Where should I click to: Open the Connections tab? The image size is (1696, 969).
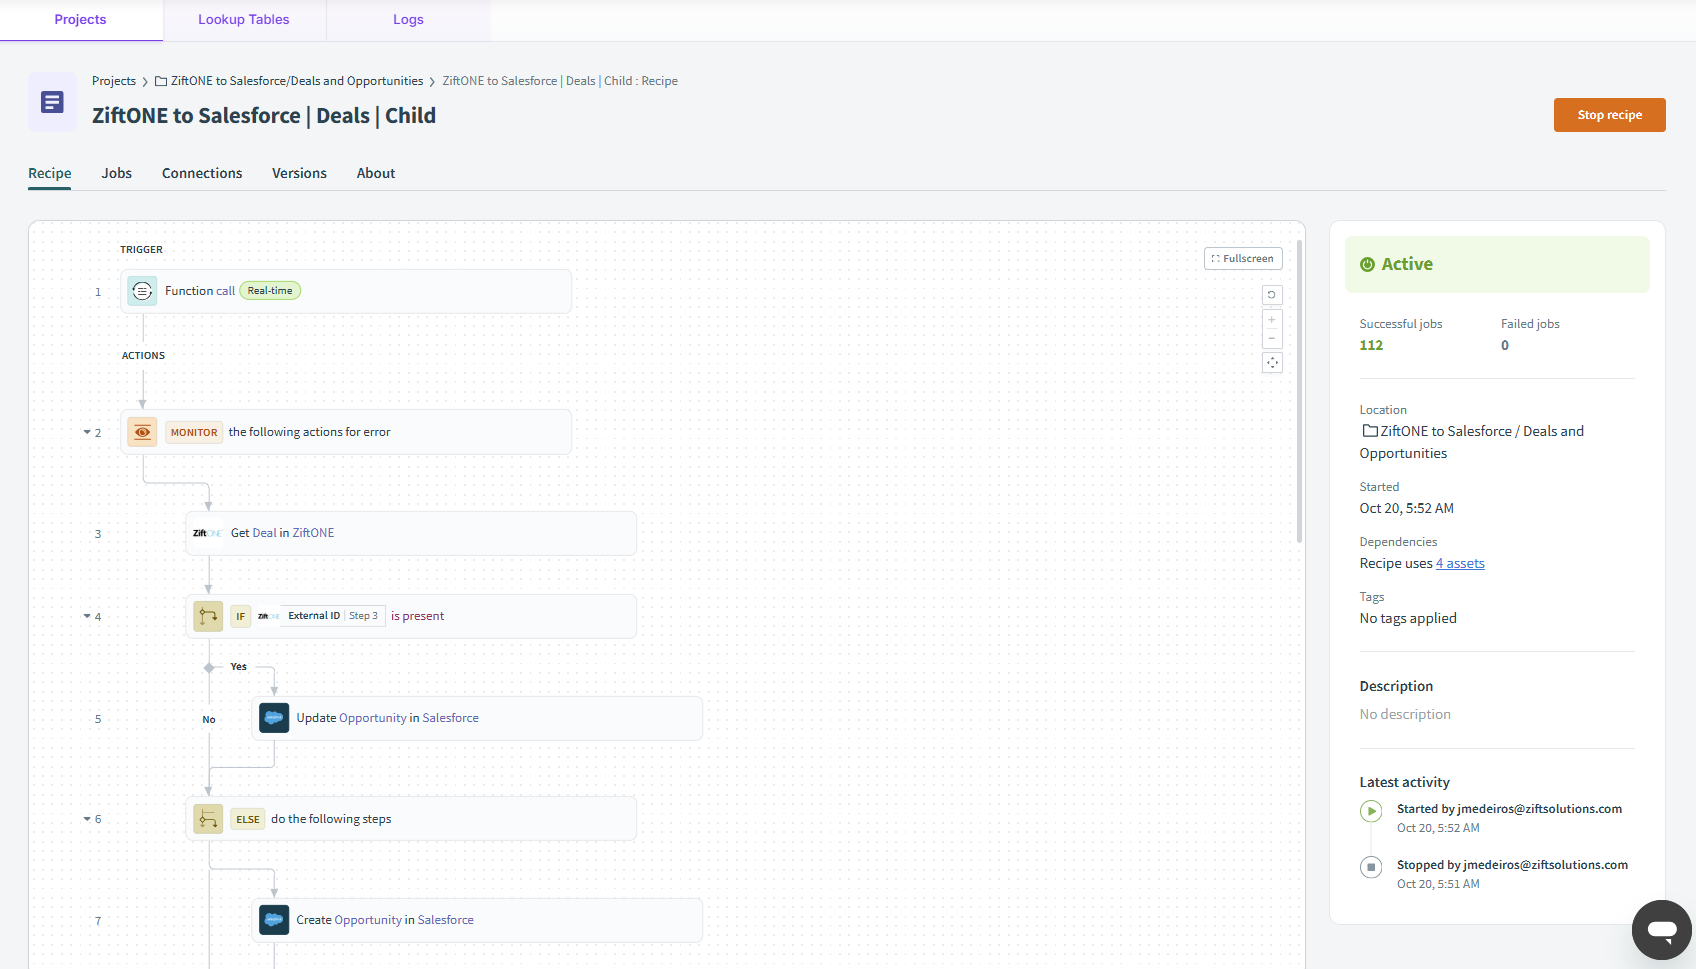(x=202, y=173)
